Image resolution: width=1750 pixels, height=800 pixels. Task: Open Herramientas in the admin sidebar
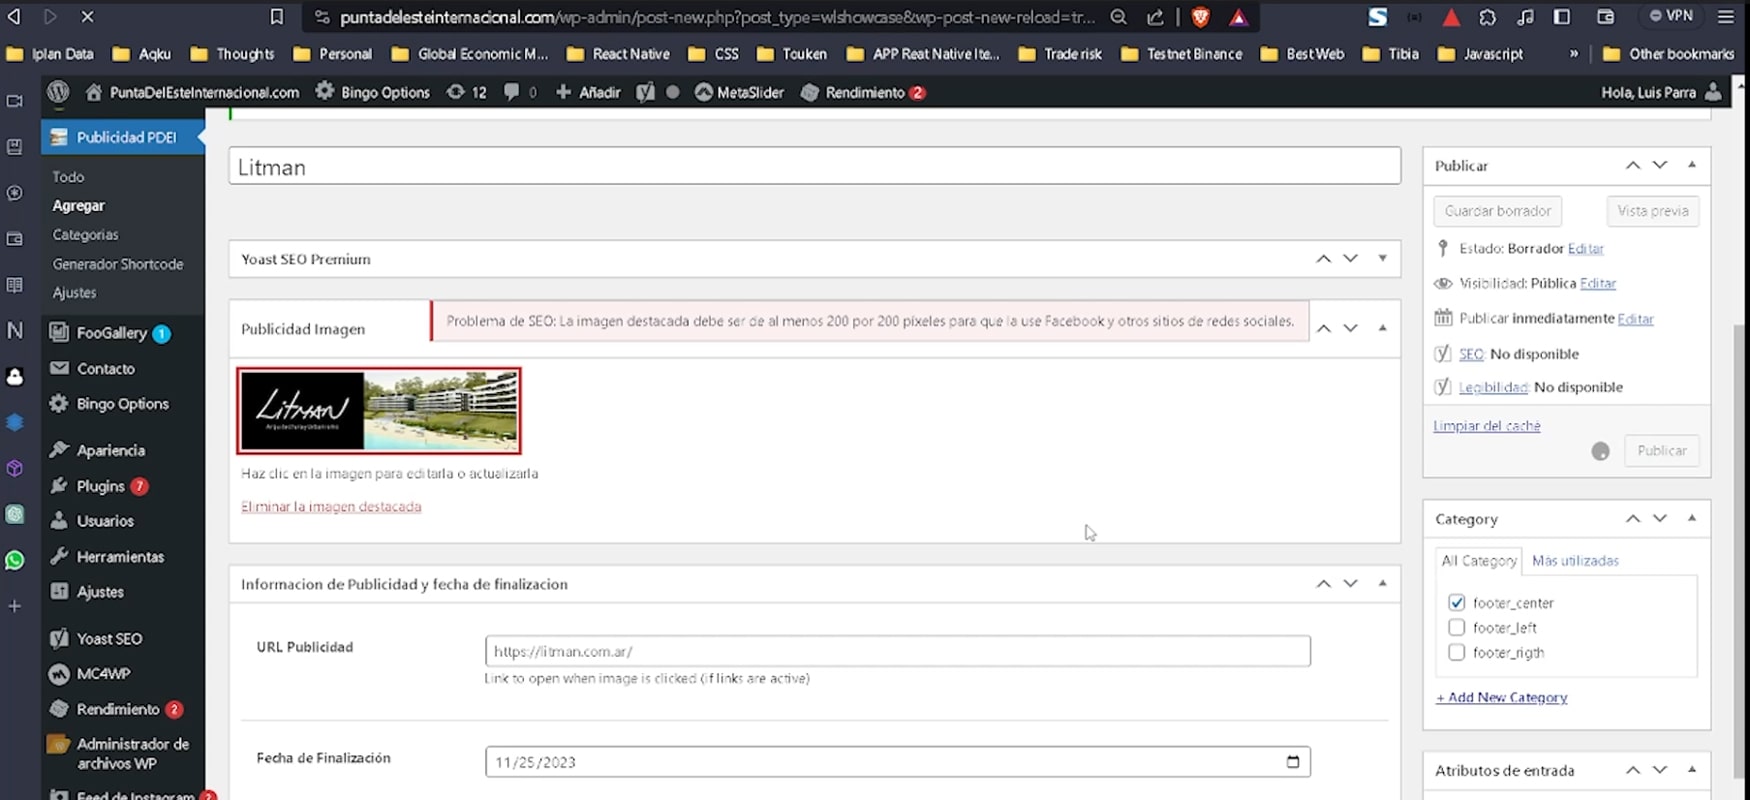point(120,556)
